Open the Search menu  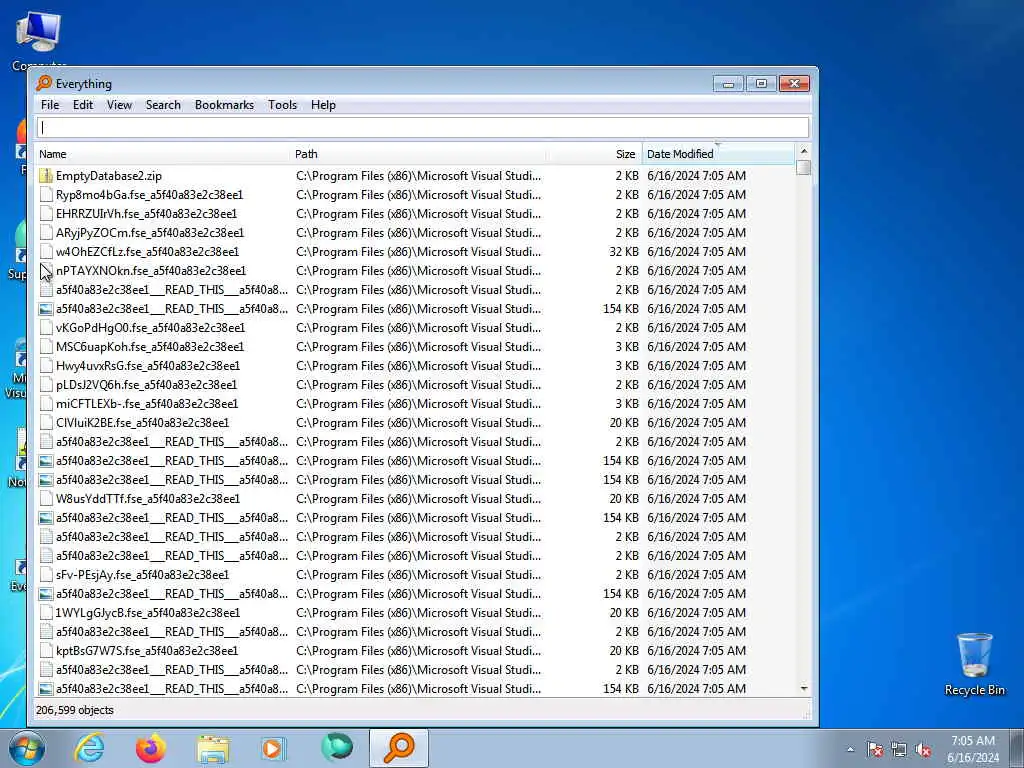tap(163, 105)
